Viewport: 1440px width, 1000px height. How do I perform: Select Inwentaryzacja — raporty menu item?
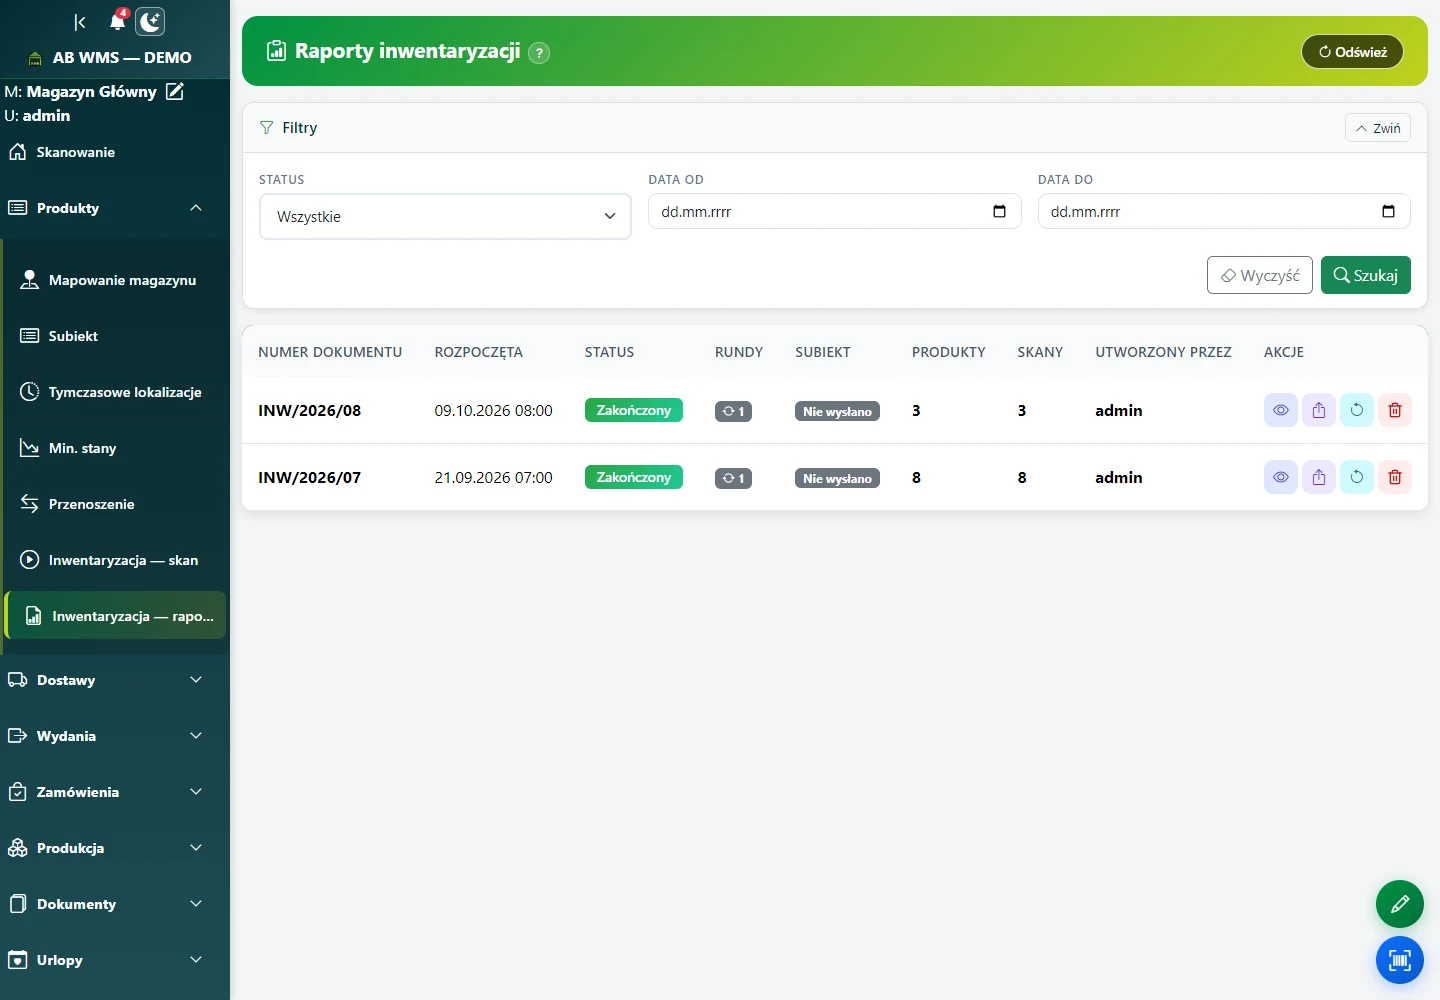(116, 616)
